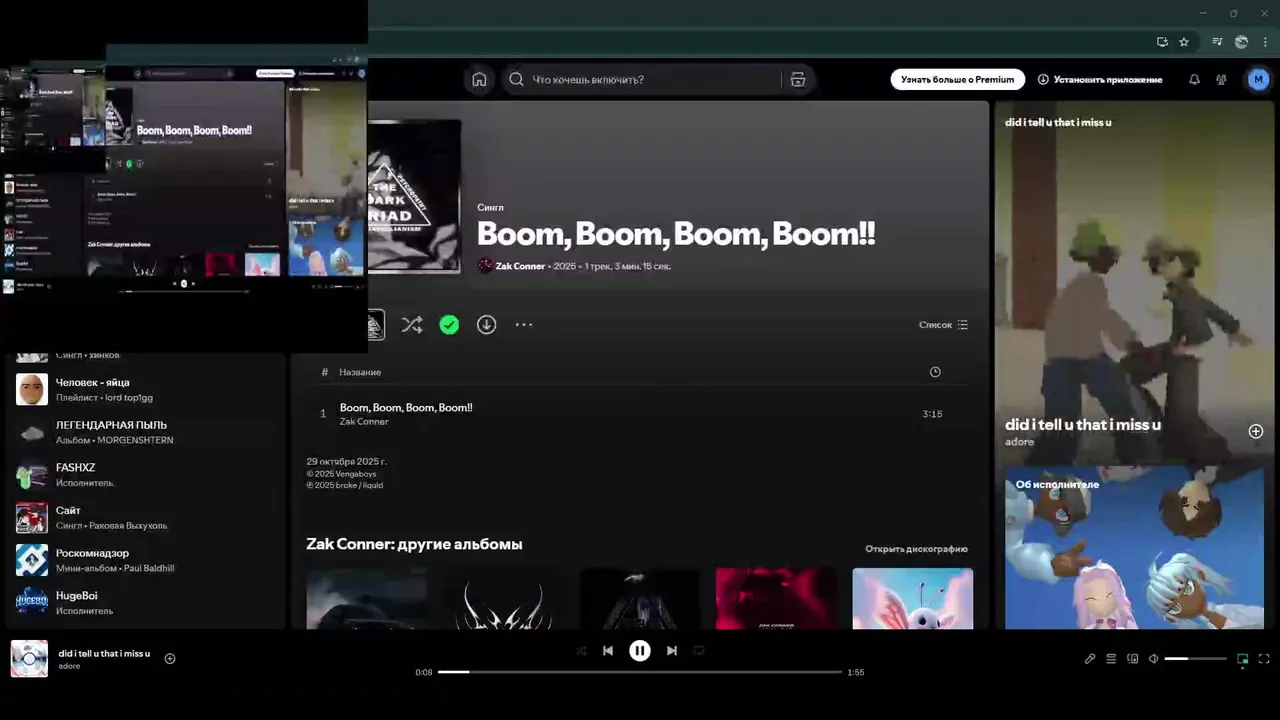1280x720 pixels.
Task: Open the M profile menu
Action: [x=1258, y=79]
